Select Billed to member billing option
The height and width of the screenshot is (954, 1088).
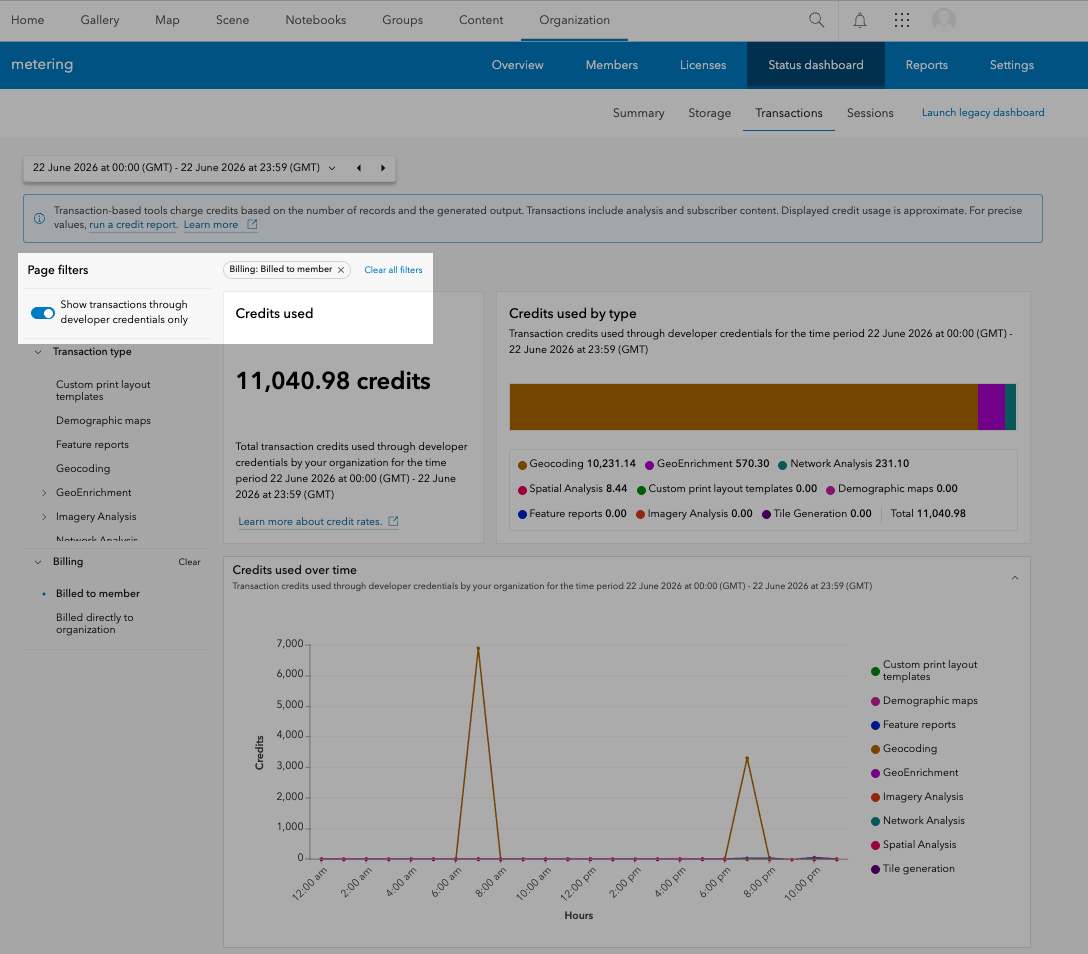(98, 593)
